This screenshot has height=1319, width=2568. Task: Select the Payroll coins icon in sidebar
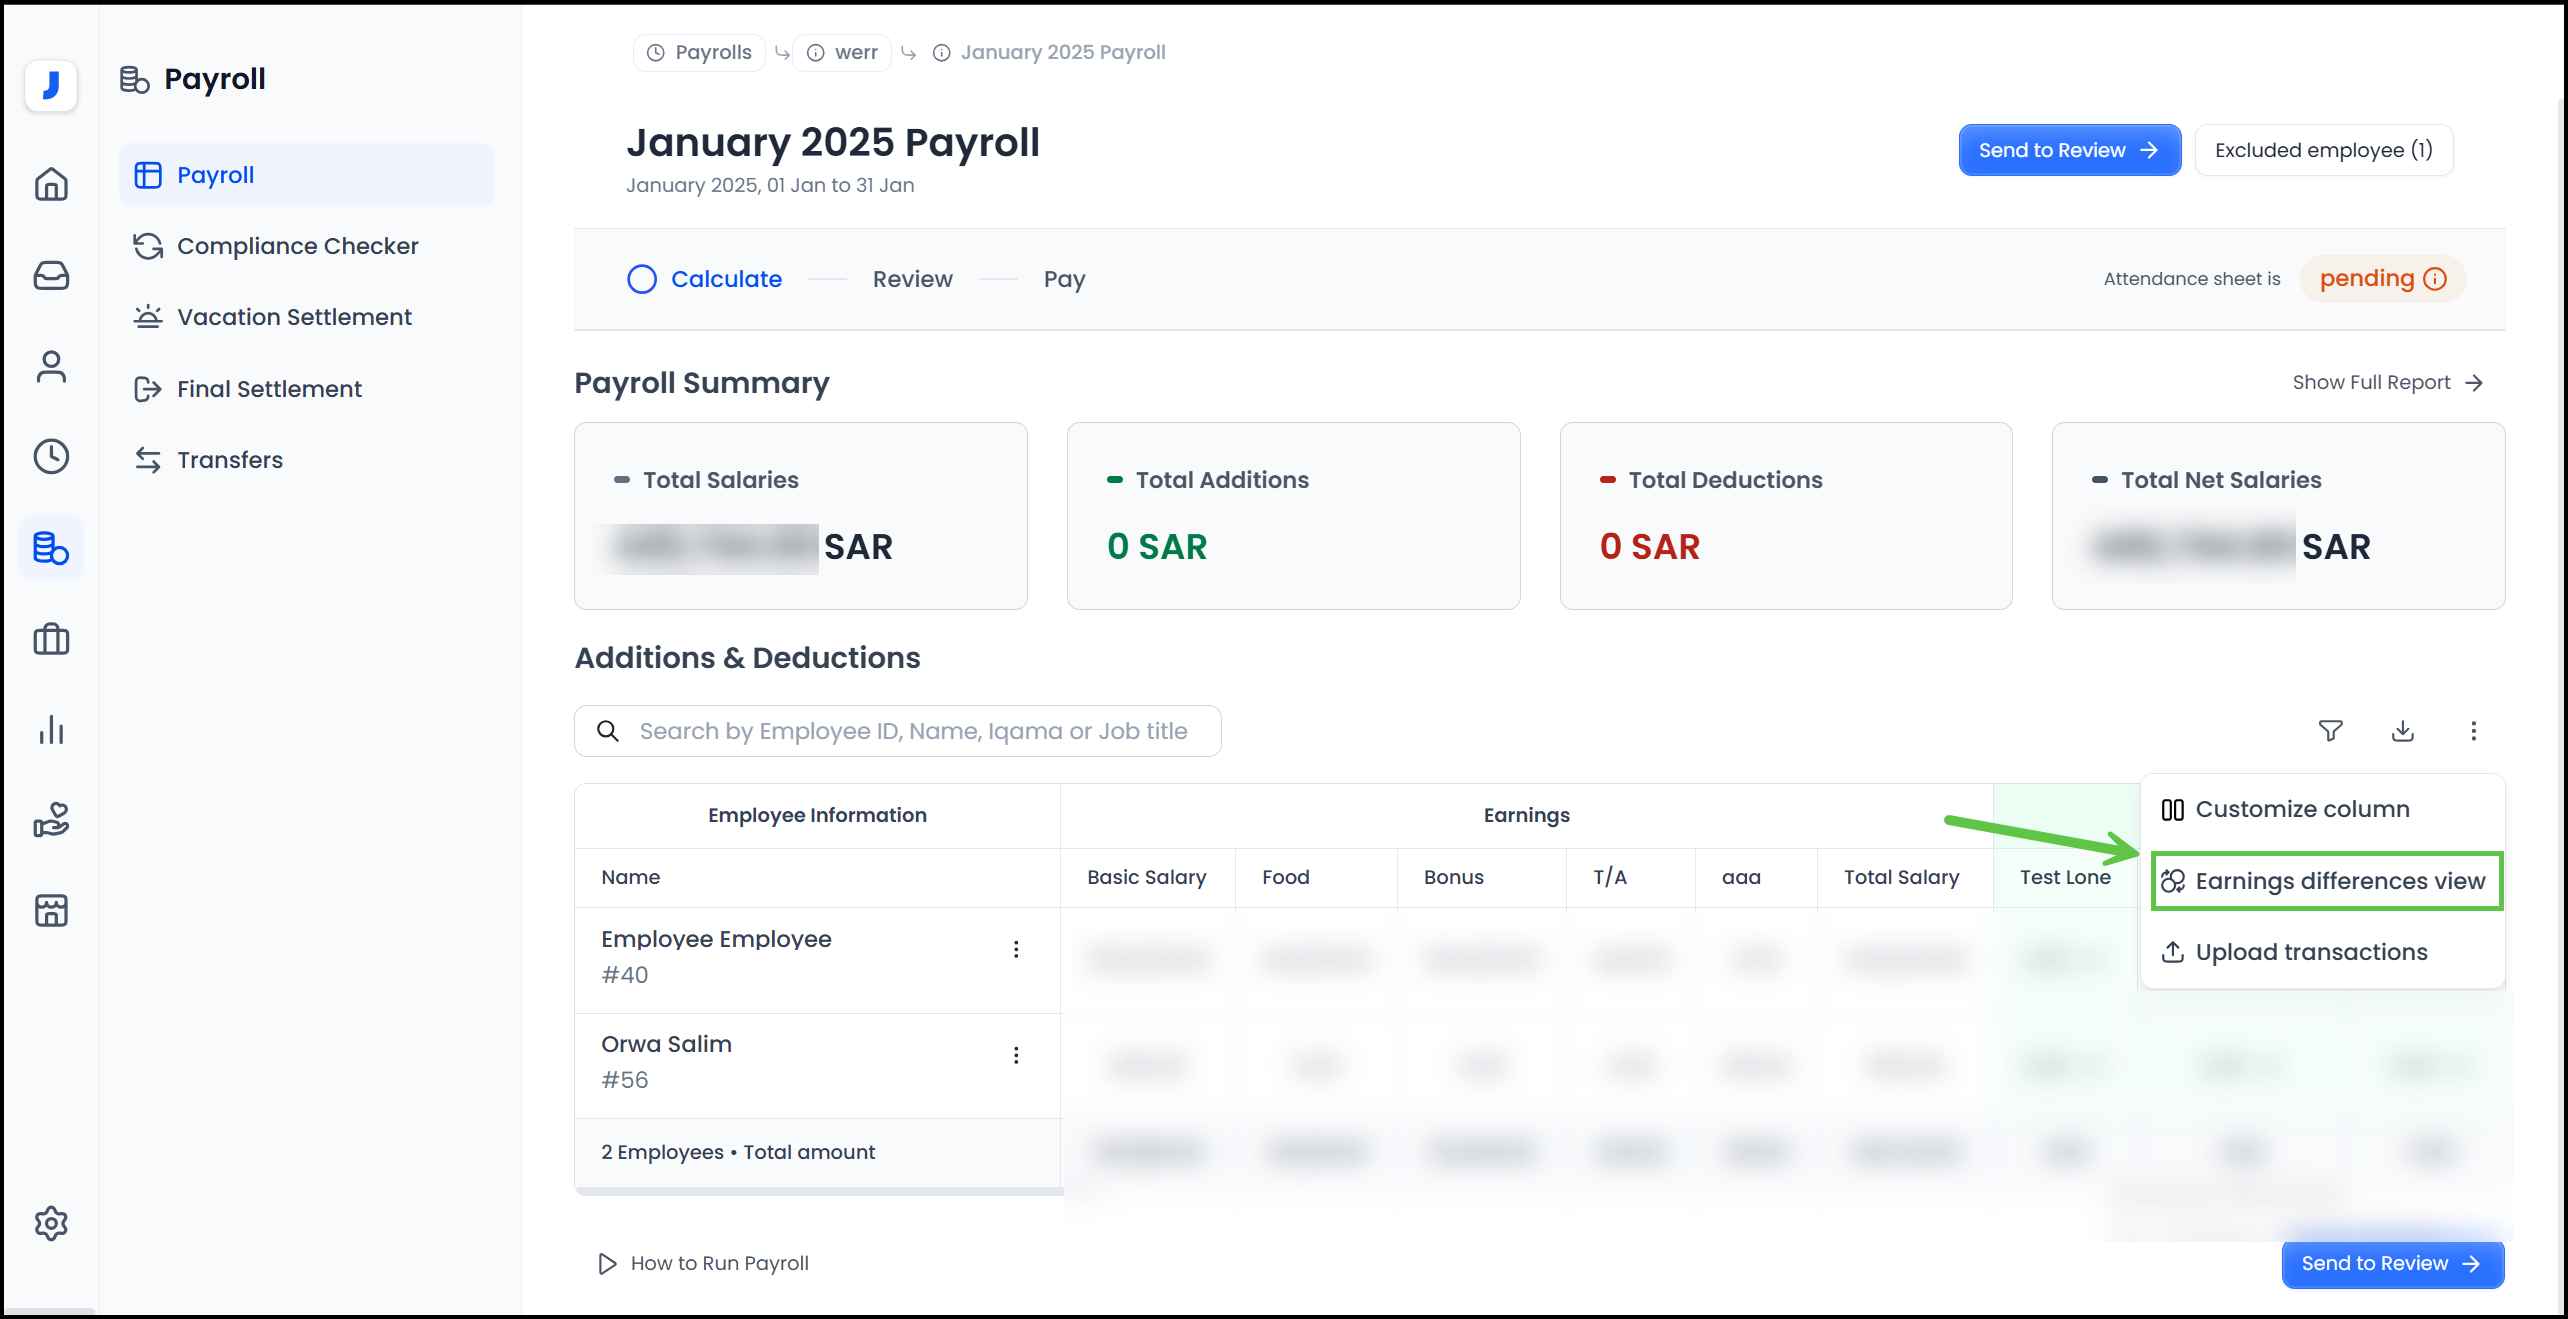coord(51,547)
